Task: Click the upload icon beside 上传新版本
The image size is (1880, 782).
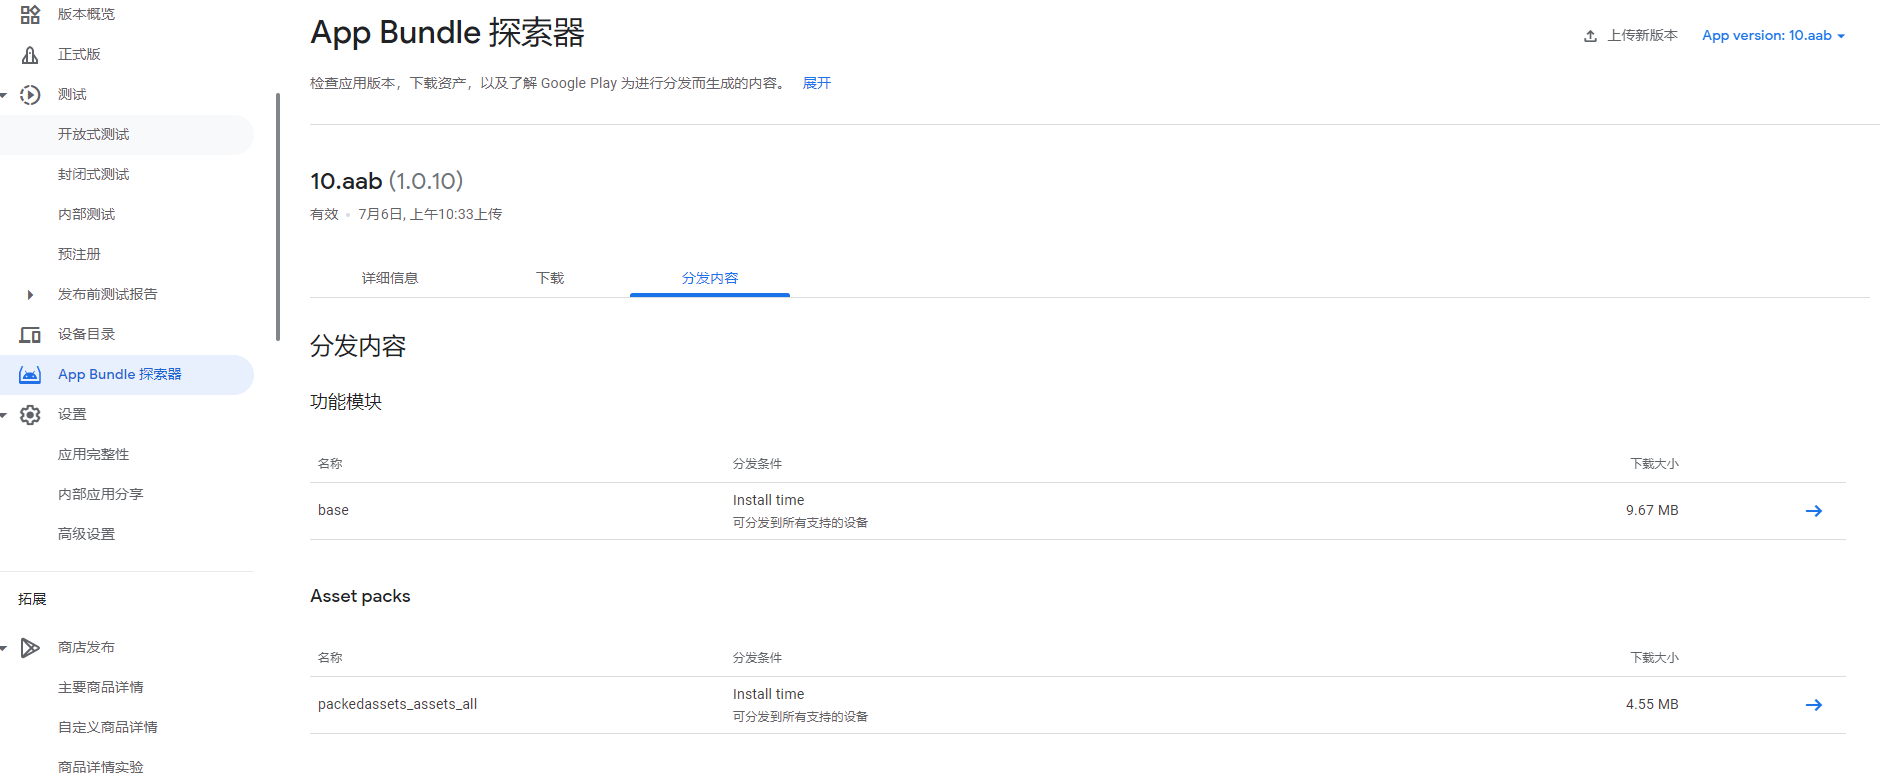Action: pos(1590,36)
